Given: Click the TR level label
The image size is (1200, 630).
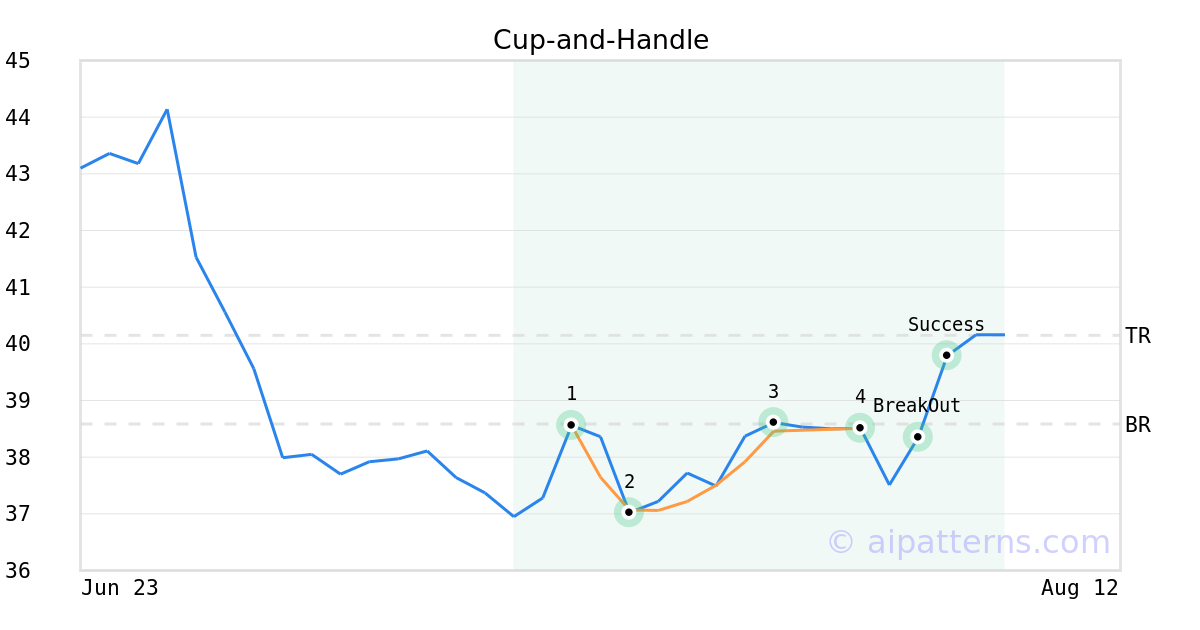Looking at the screenshot, I should tap(1138, 336).
